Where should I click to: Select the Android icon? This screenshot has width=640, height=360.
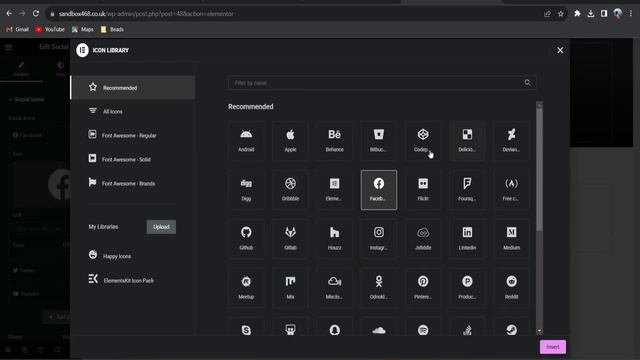(x=246, y=140)
